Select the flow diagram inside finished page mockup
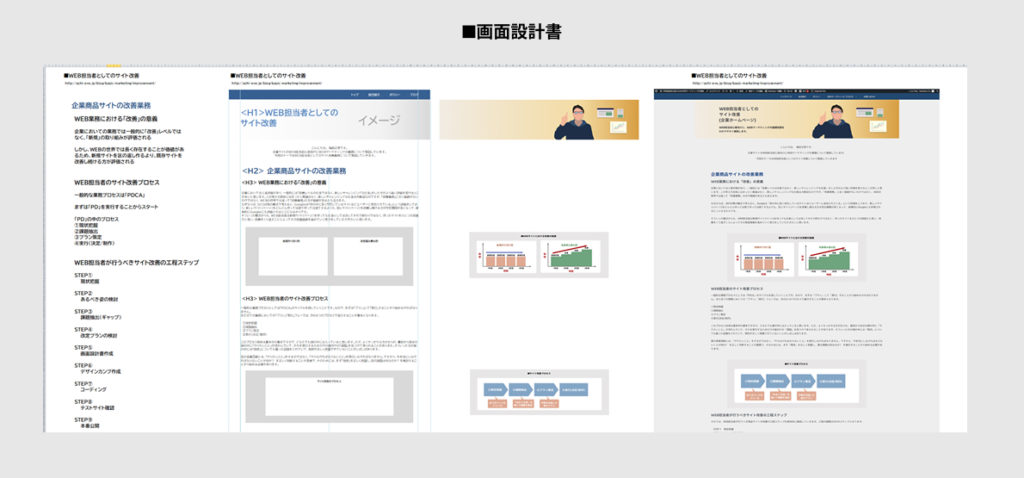Image resolution: width=1024 pixels, height=478 pixels. (x=796, y=384)
